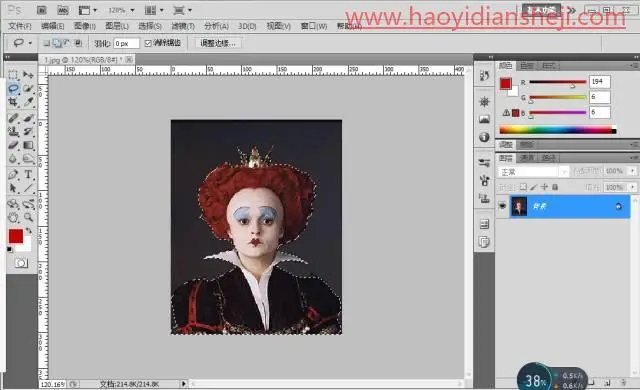Reset default foreground and background colors
Screen dimensions: 640x390
coord(10,249)
